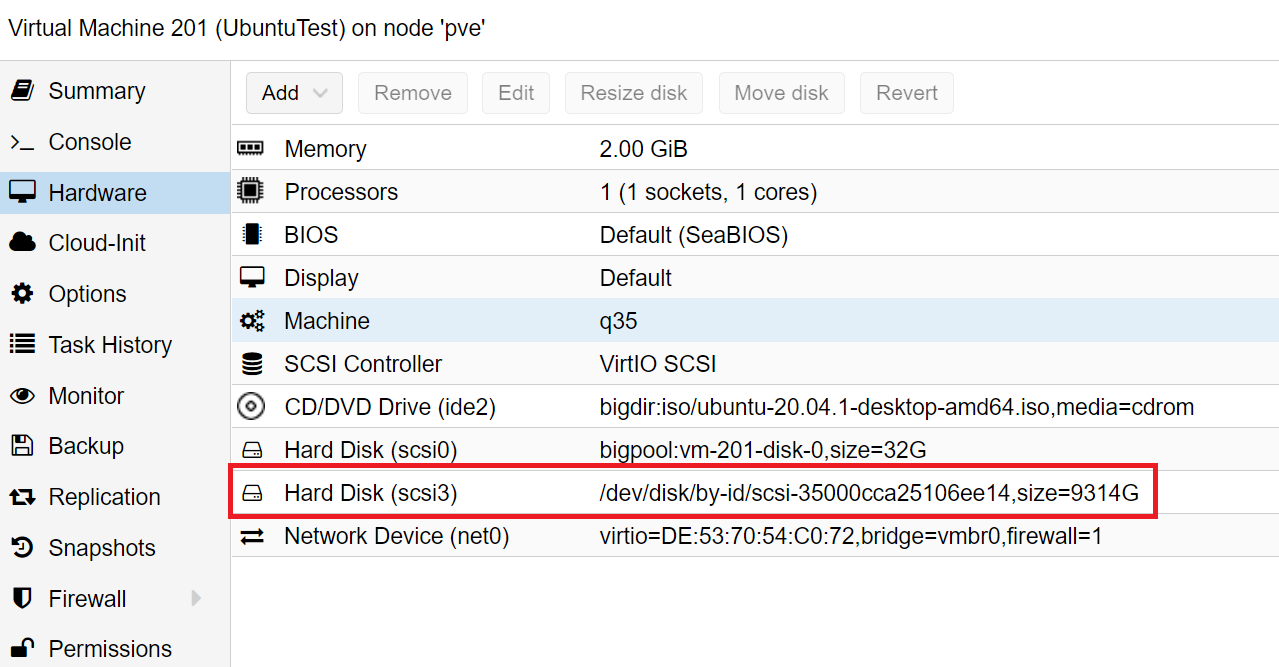This screenshot has height=667, width=1279.
Task: Click the Resize disk button
Action: point(633,92)
